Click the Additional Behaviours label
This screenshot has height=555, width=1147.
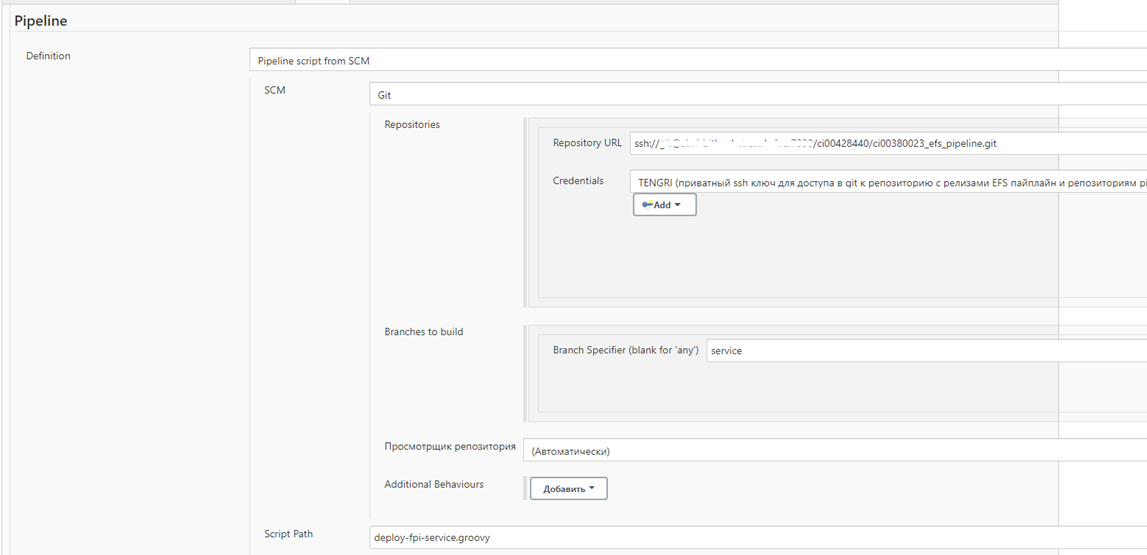[434, 485]
